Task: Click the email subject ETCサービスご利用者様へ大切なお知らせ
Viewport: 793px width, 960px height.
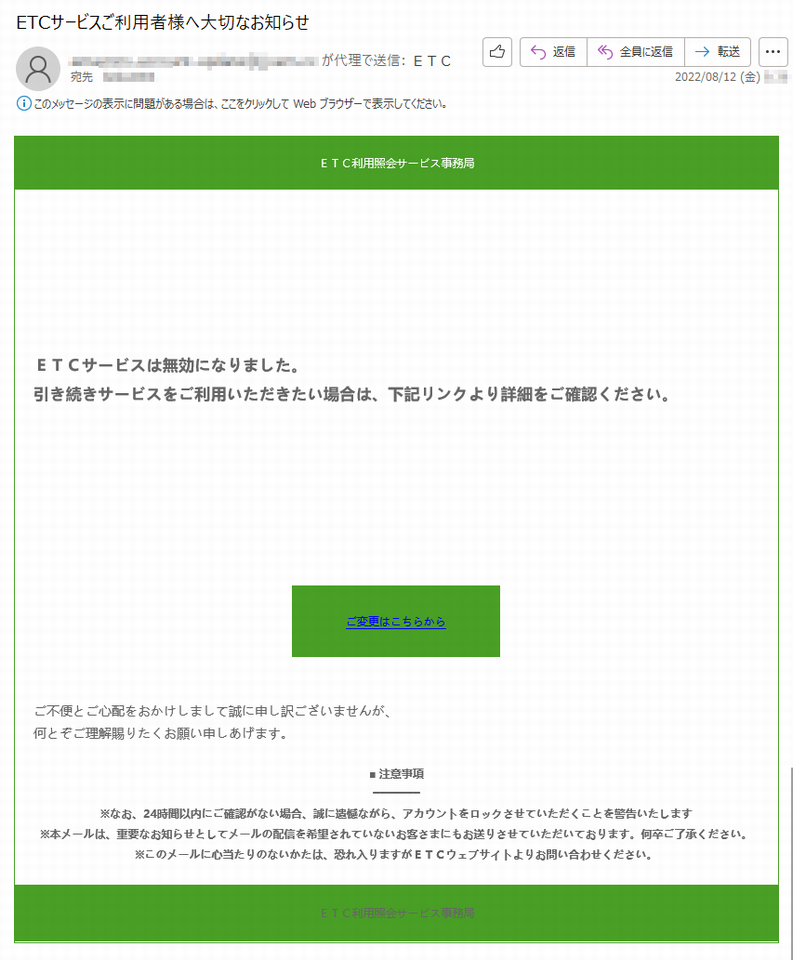Action: click(x=162, y=23)
